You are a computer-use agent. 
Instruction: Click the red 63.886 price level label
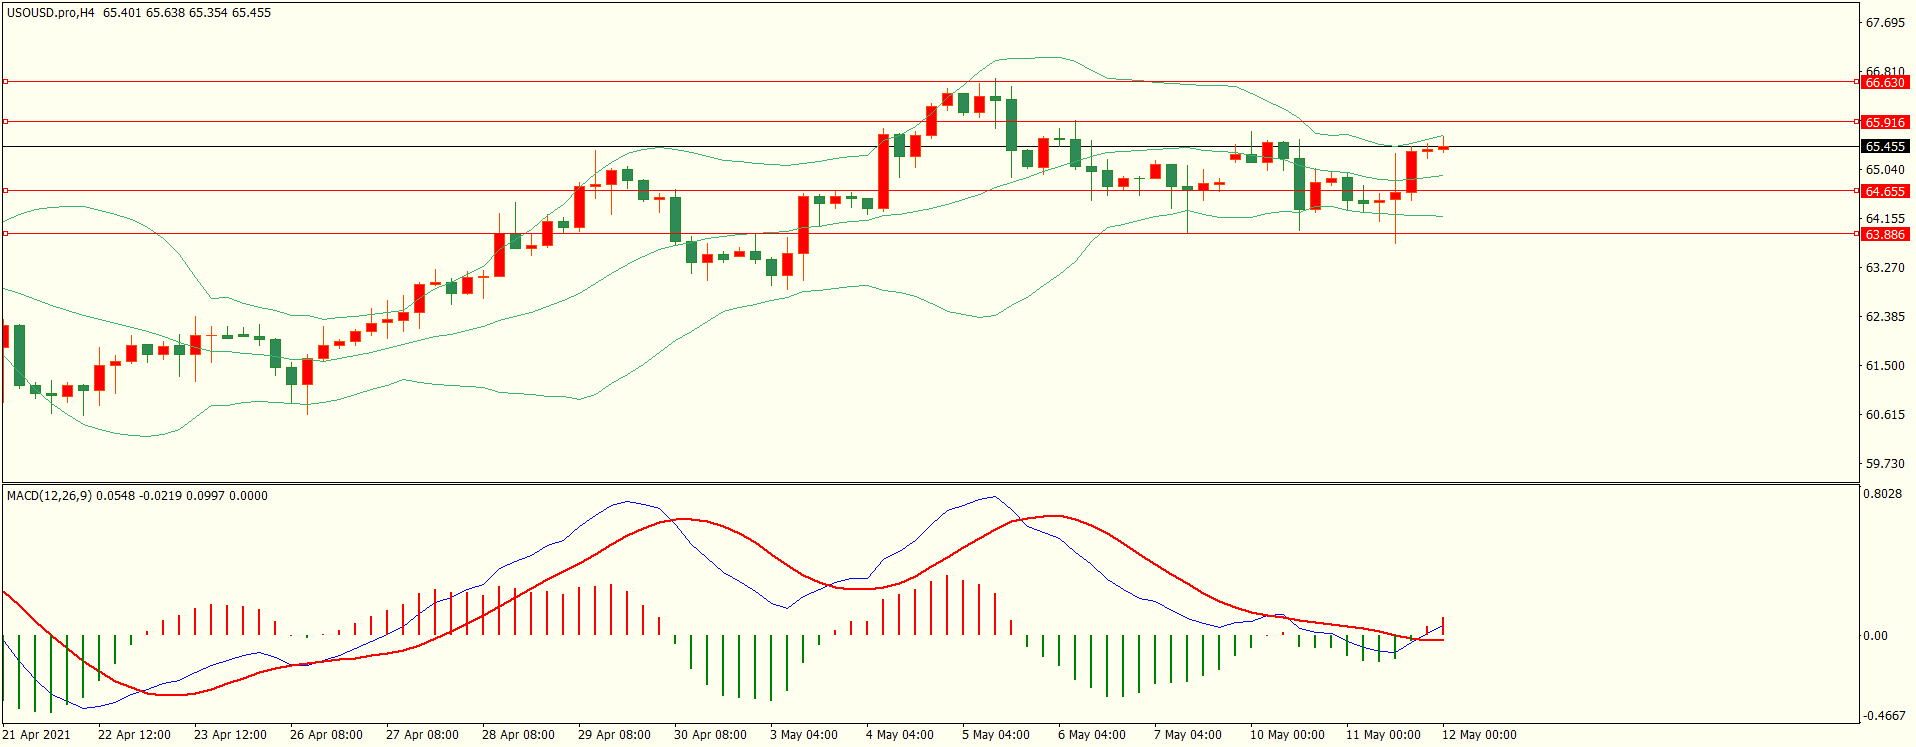(1884, 234)
